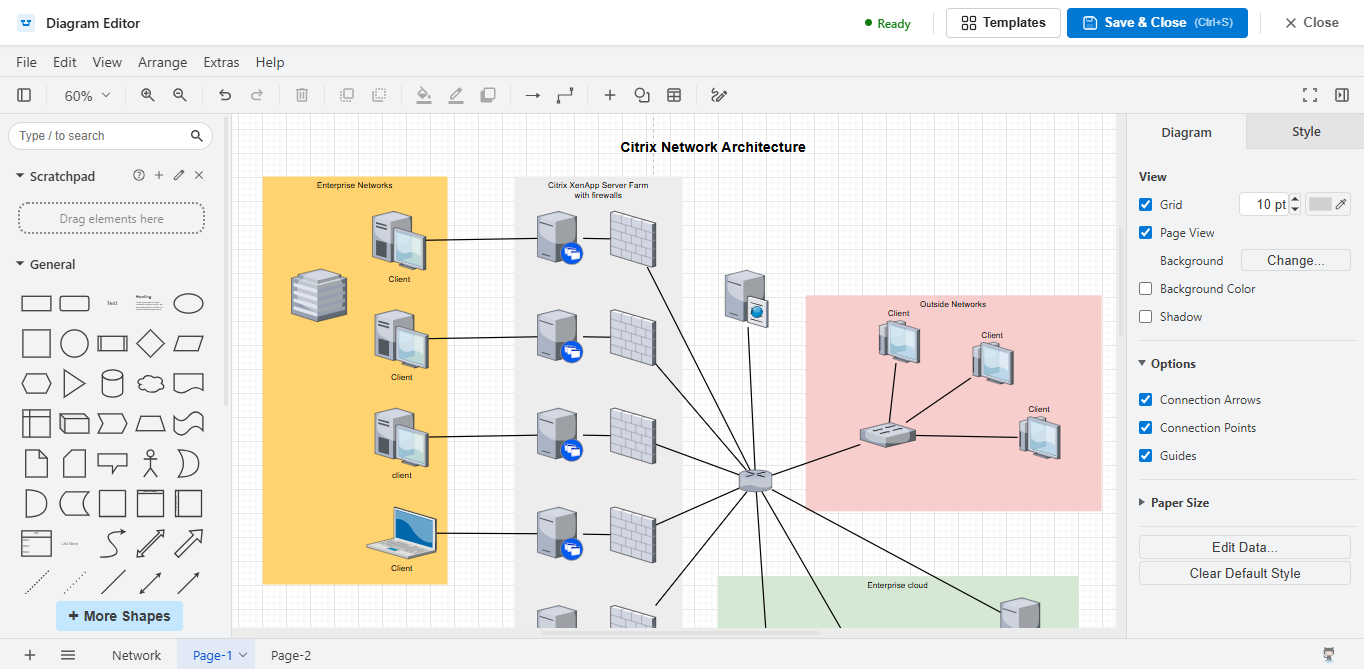
Task: Click the Insert Table icon
Action: point(674,95)
